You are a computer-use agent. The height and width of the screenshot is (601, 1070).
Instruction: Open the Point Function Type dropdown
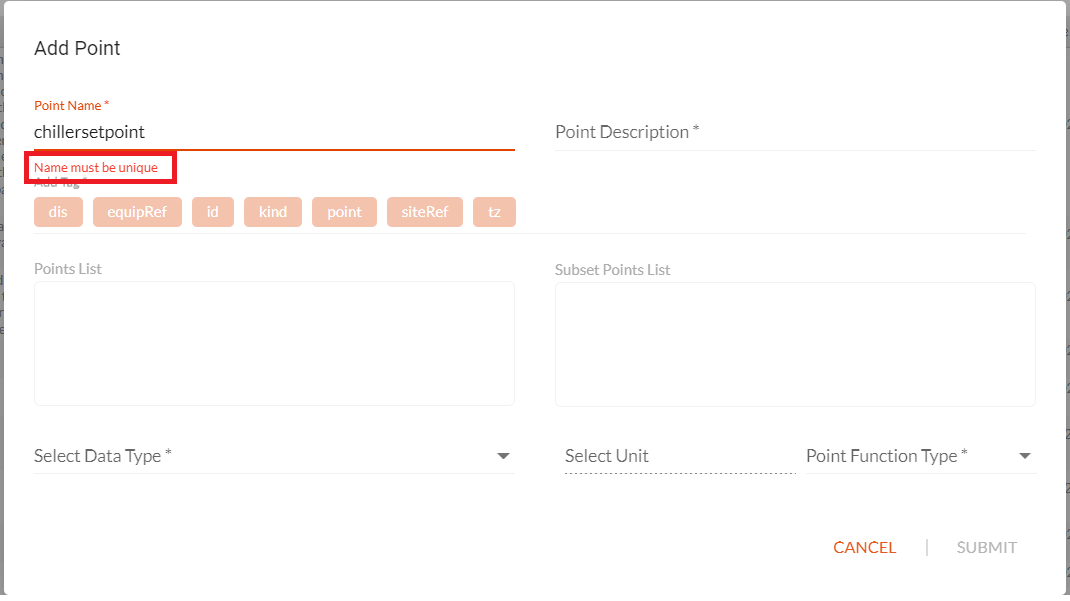point(921,456)
